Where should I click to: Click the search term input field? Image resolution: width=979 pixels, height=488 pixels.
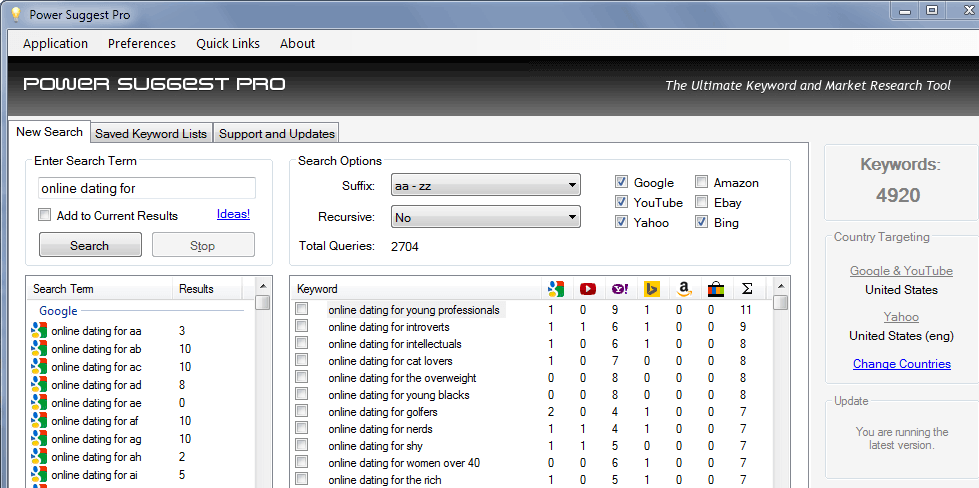(147, 188)
